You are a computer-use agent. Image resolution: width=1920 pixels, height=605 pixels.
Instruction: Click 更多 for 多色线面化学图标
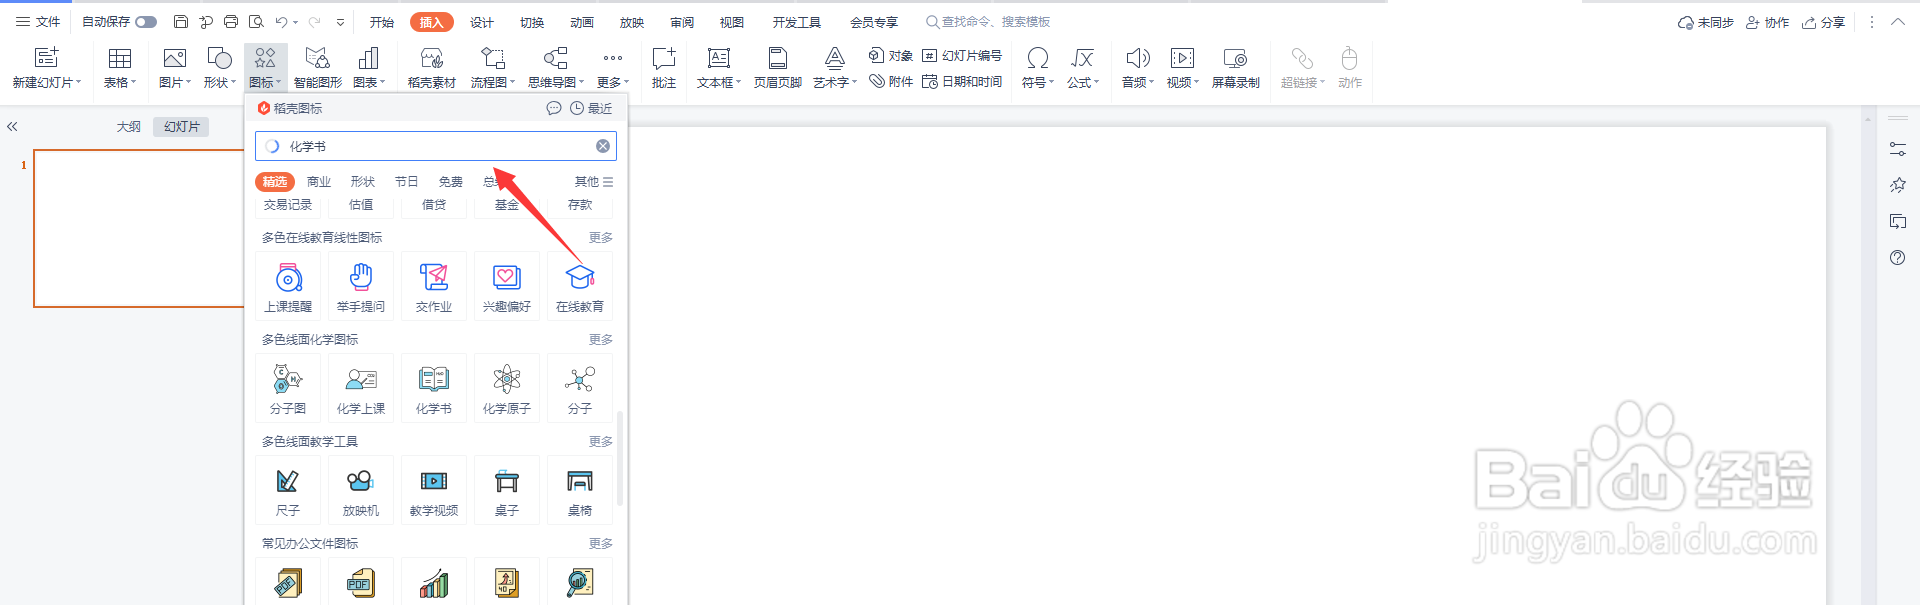601,340
